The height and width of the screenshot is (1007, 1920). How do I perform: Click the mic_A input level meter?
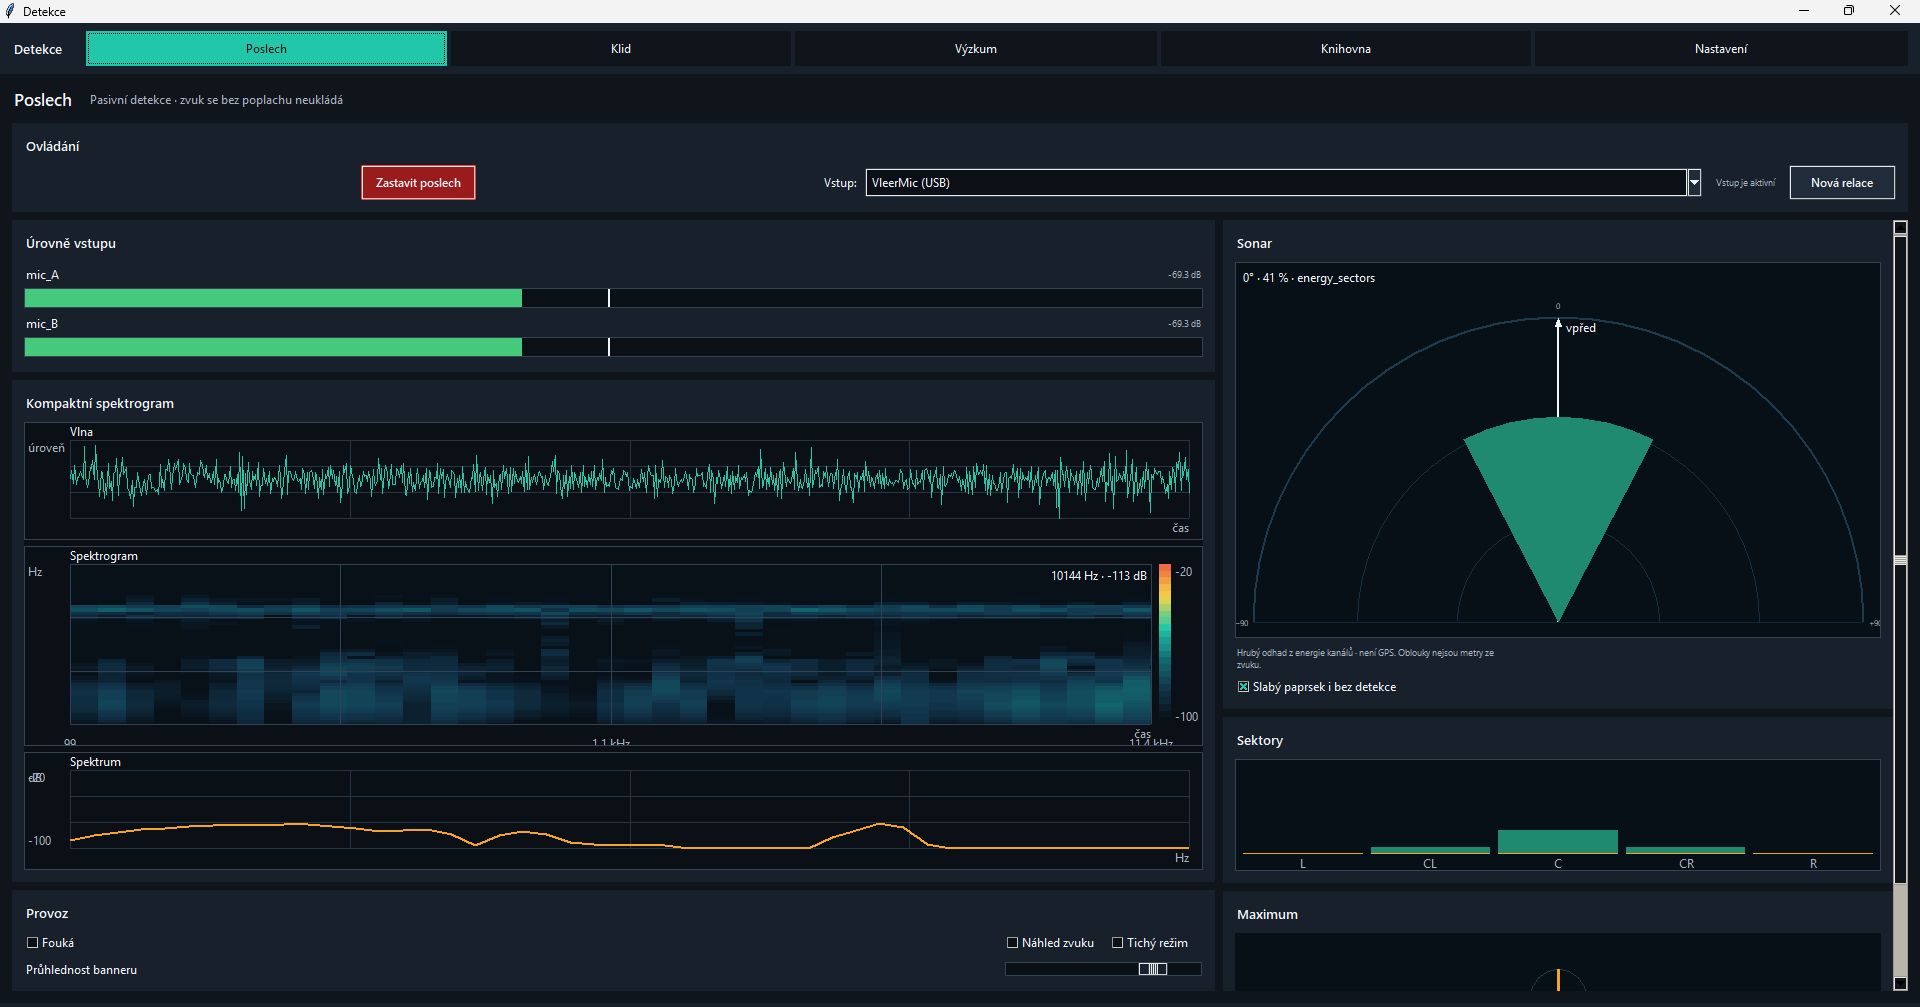[x=613, y=298]
